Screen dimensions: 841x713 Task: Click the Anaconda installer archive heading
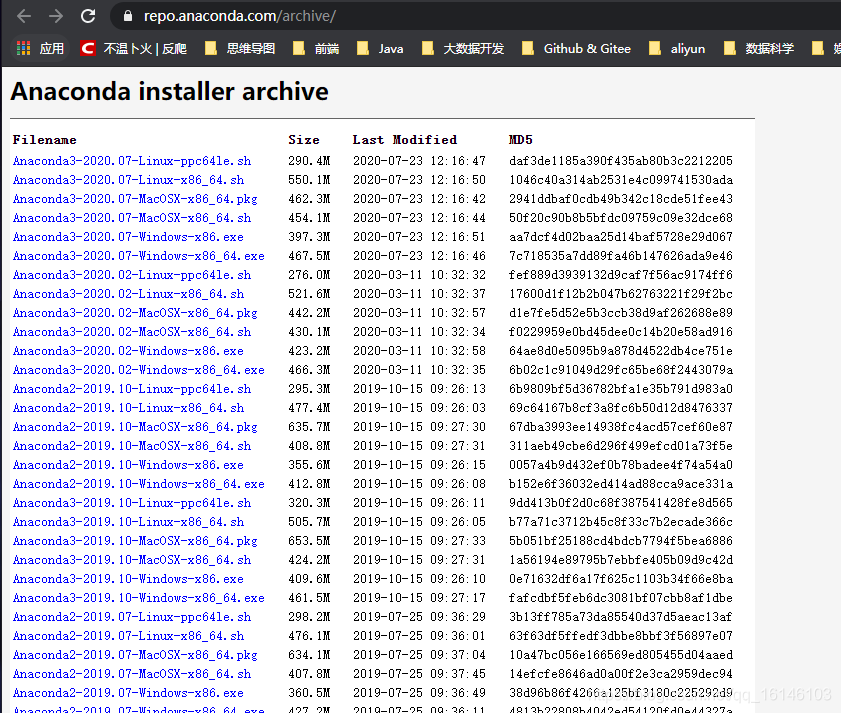[169, 91]
